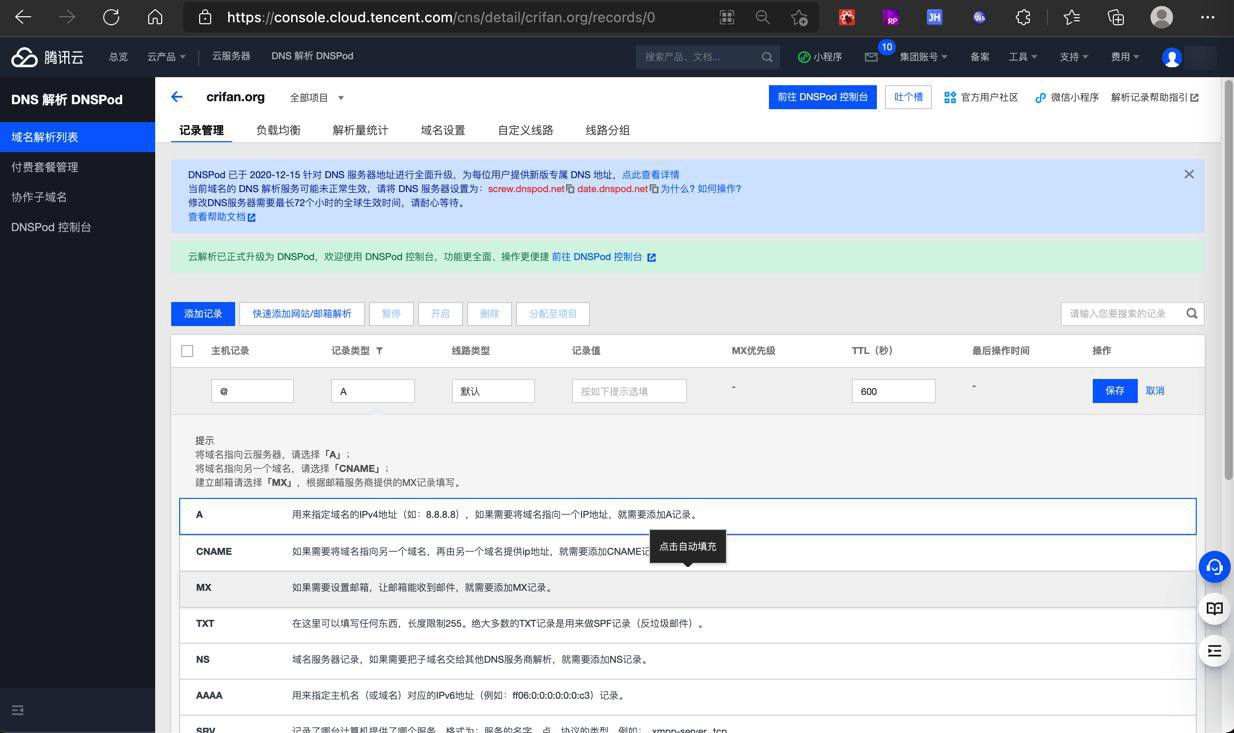The height and width of the screenshot is (733, 1234).
Task: Click the 添加记录 button
Action: (x=203, y=313)
